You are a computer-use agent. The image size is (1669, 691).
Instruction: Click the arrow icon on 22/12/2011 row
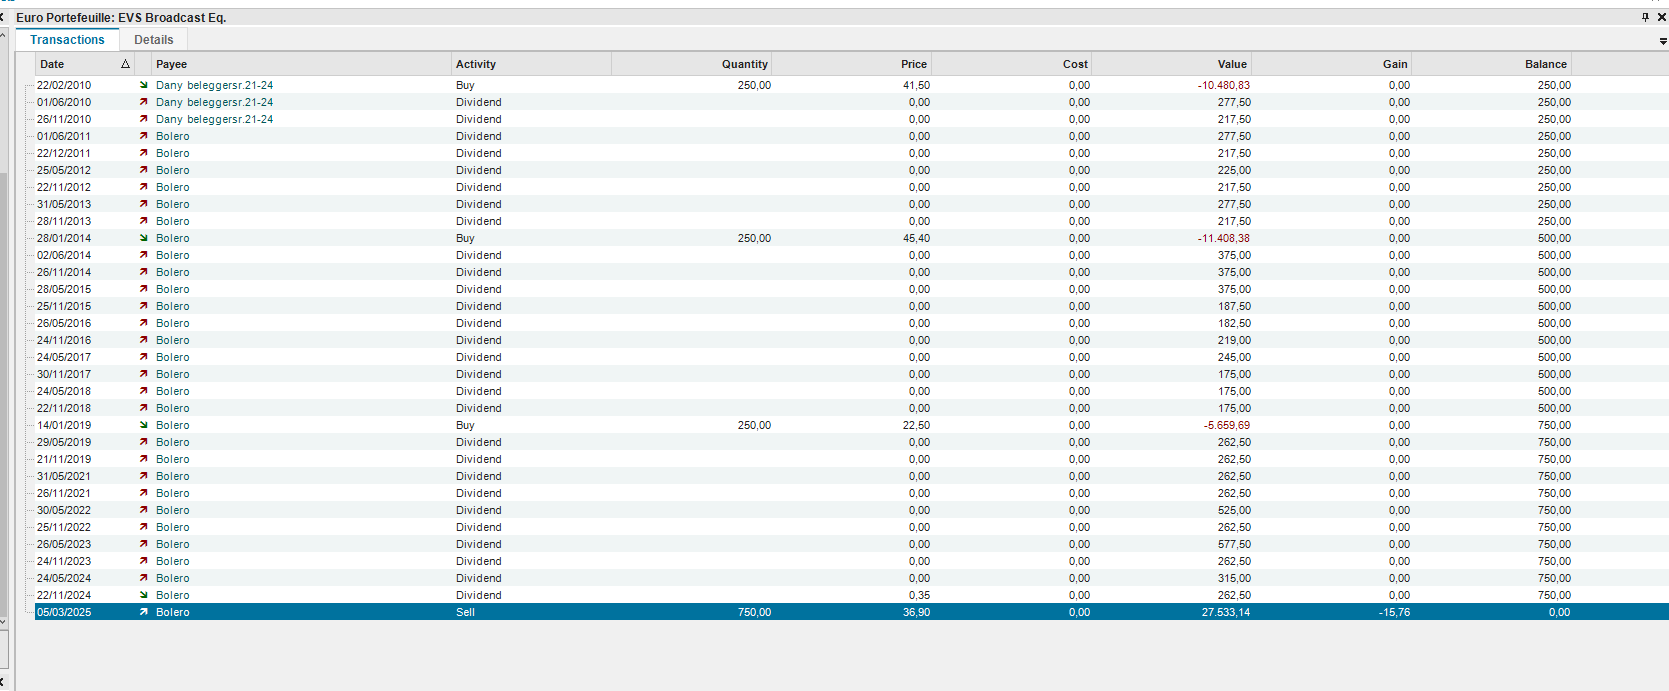click(x=144, y=153)
